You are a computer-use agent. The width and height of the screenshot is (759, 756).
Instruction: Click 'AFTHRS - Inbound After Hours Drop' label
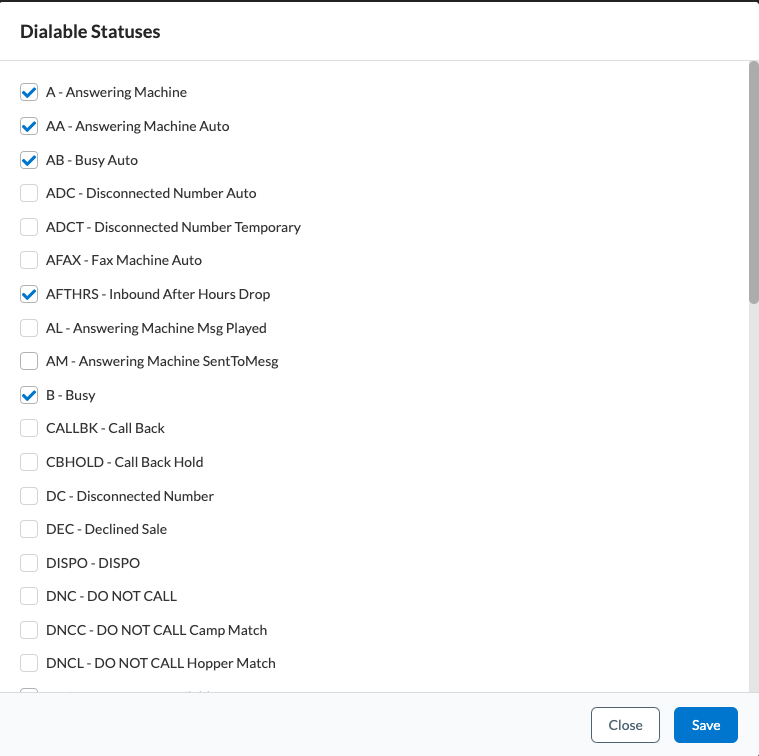pyautogui.click(x=158, y=294)
